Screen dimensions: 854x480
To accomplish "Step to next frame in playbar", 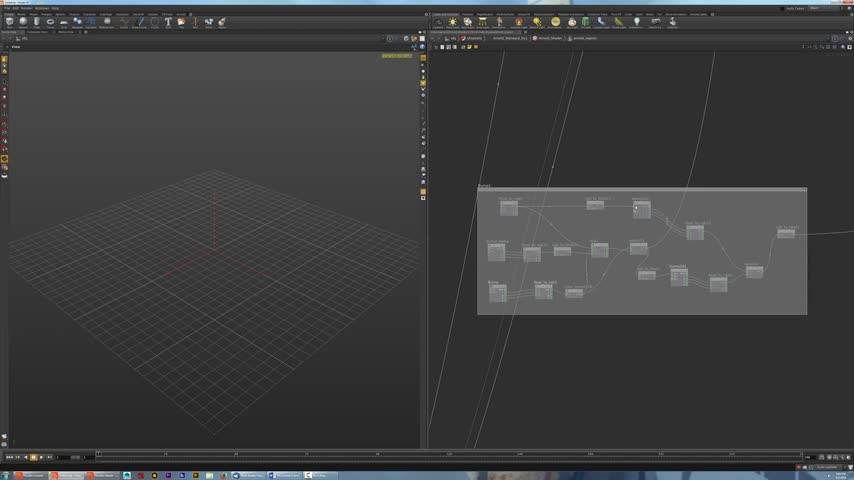I will pyautogui.click(x=49, y=457).
